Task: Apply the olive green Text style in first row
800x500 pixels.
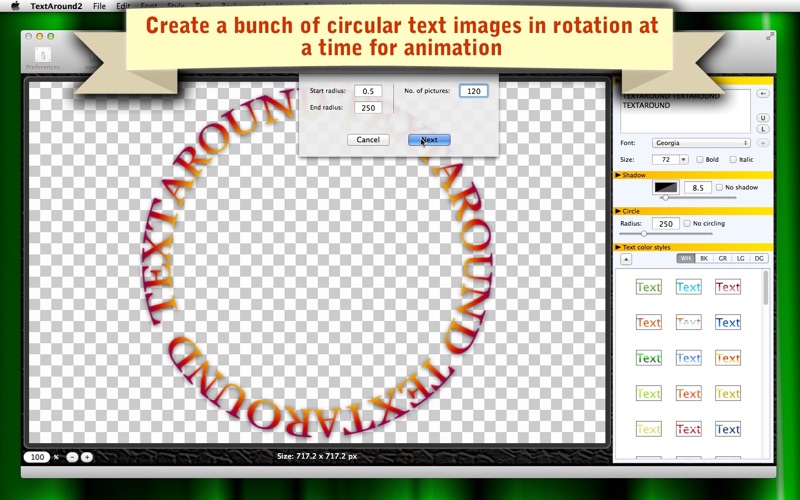Action: click(x=648, y=287)
